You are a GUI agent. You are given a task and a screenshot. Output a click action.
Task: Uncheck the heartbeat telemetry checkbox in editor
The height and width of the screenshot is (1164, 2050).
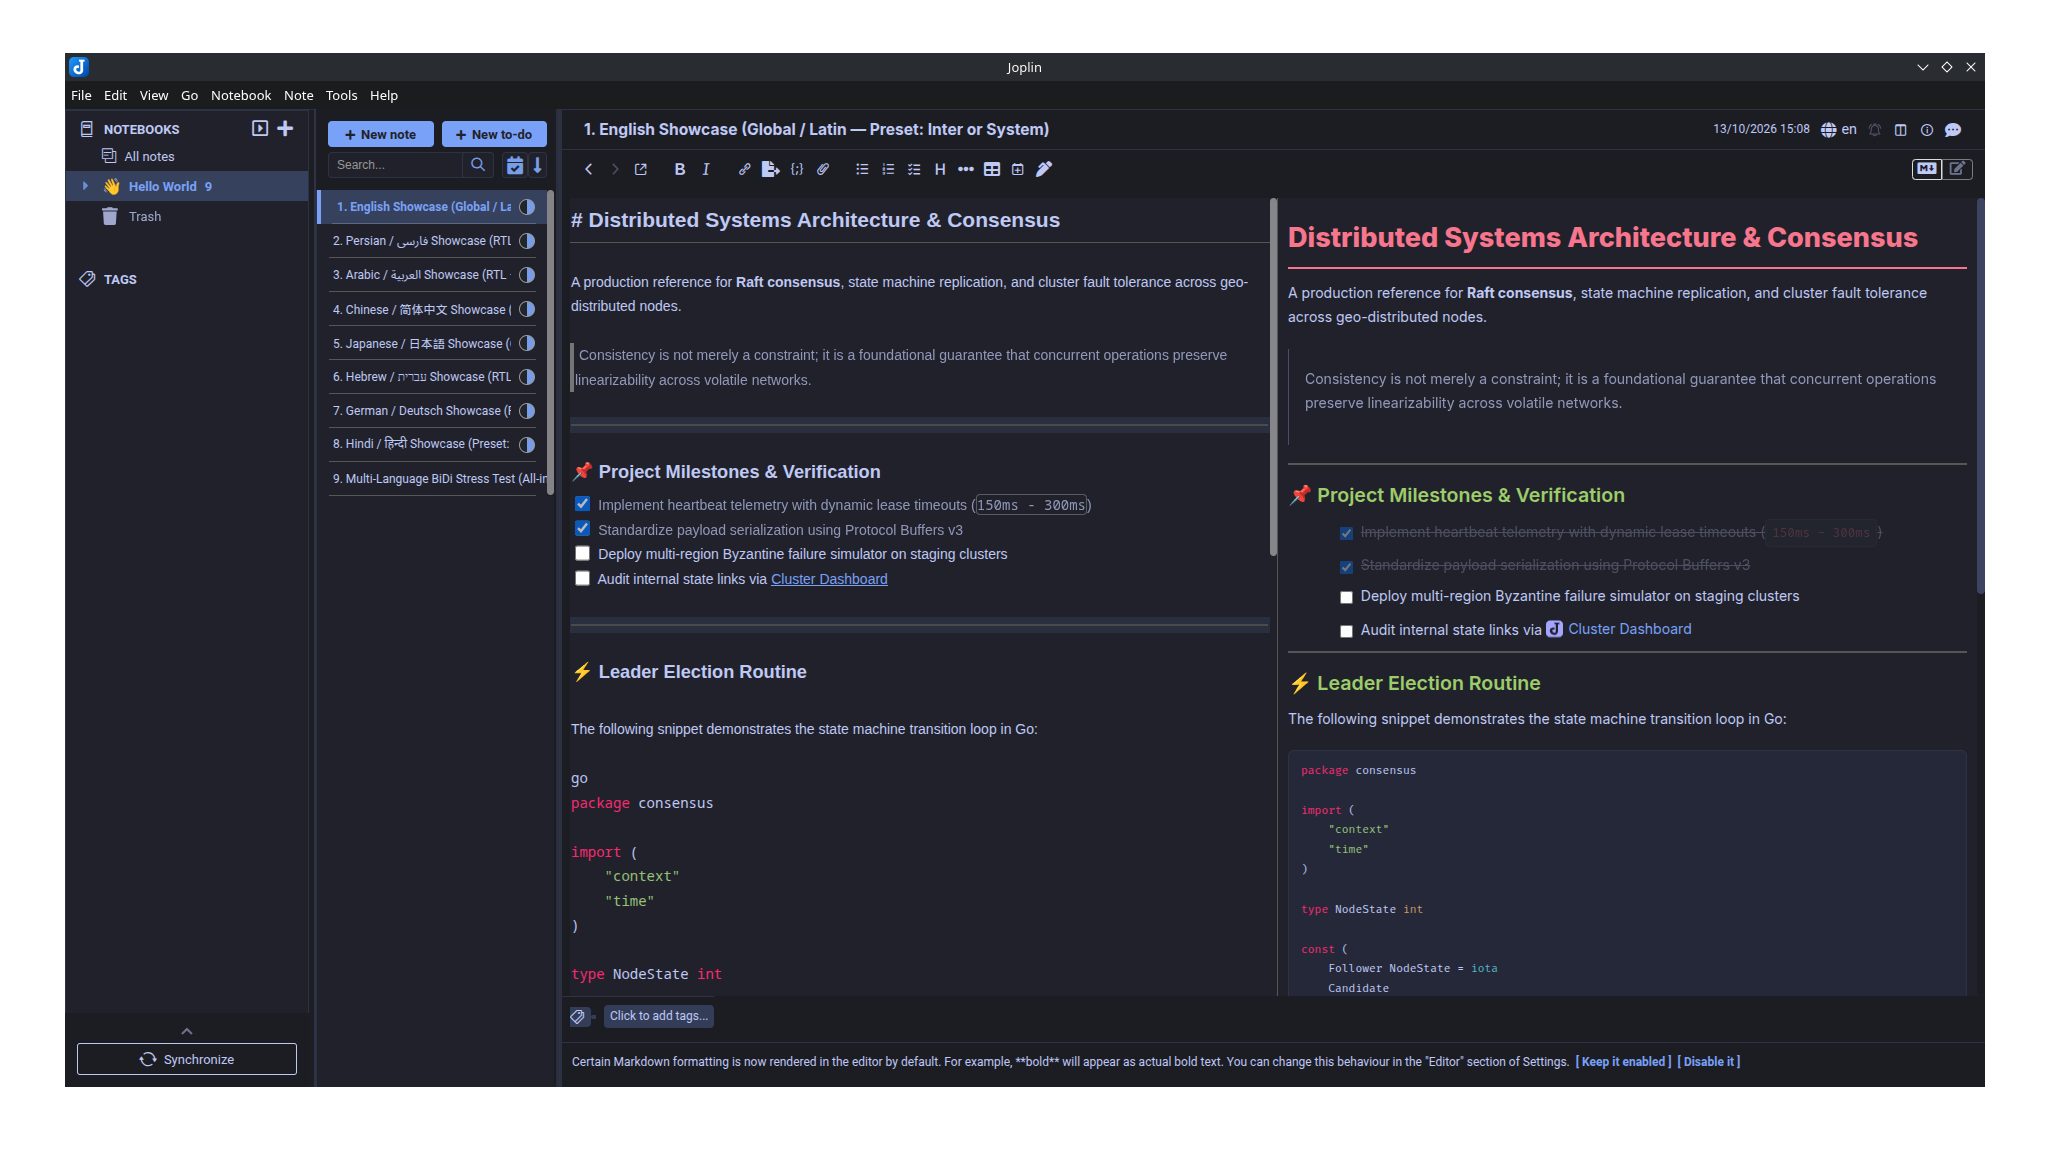pos(583,504)
